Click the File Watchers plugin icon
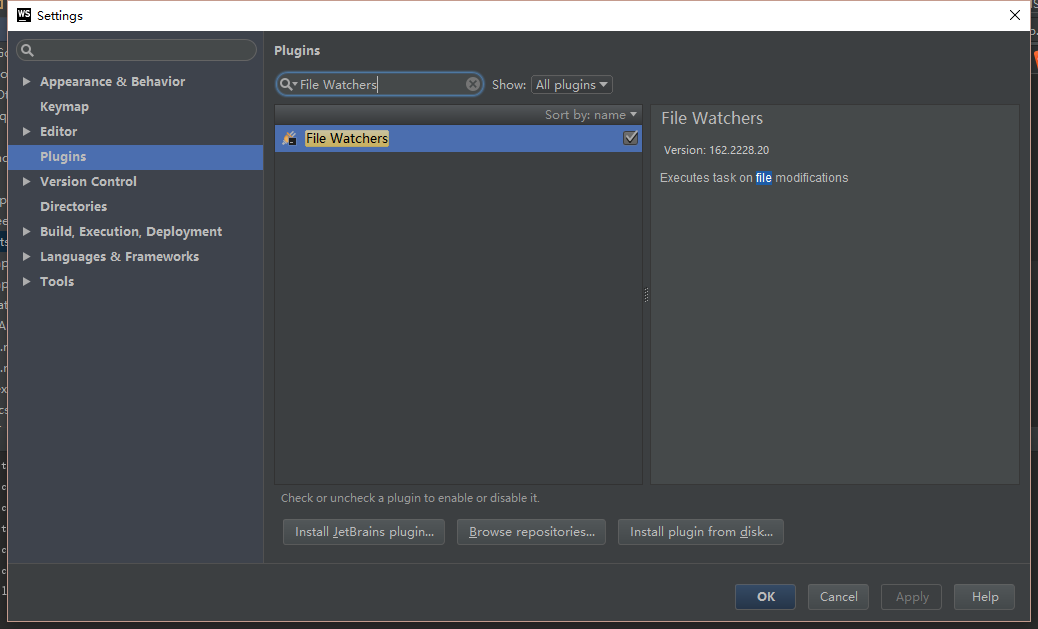This screenshot has height=629, width=1038. (289, 138)
